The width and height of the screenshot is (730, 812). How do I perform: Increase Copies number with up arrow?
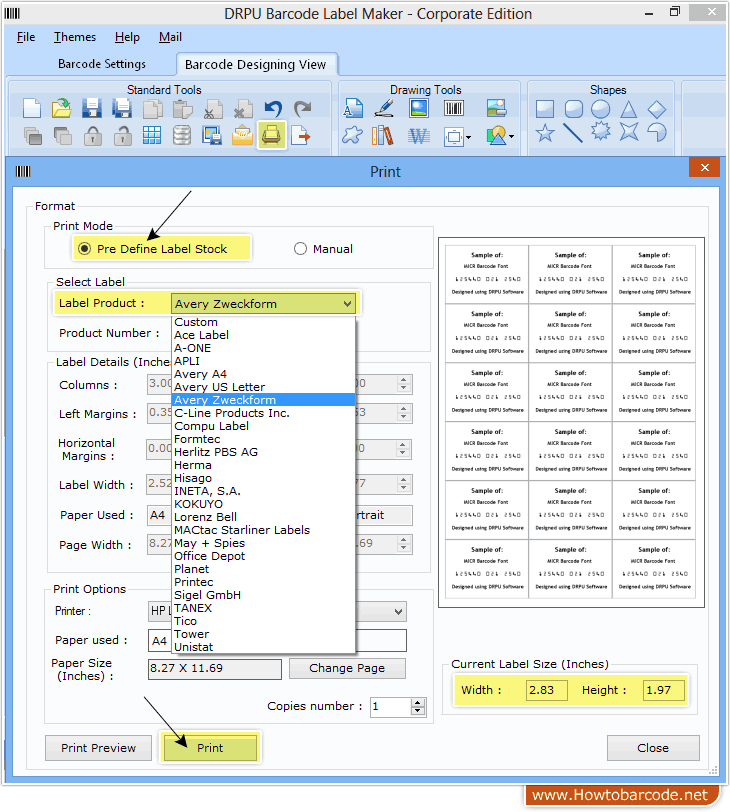[418, 702]
